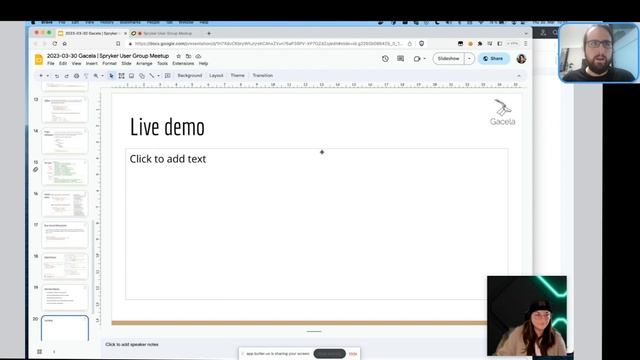Open version history clock icon
This screenshot has width=640, height=360.
385,59
